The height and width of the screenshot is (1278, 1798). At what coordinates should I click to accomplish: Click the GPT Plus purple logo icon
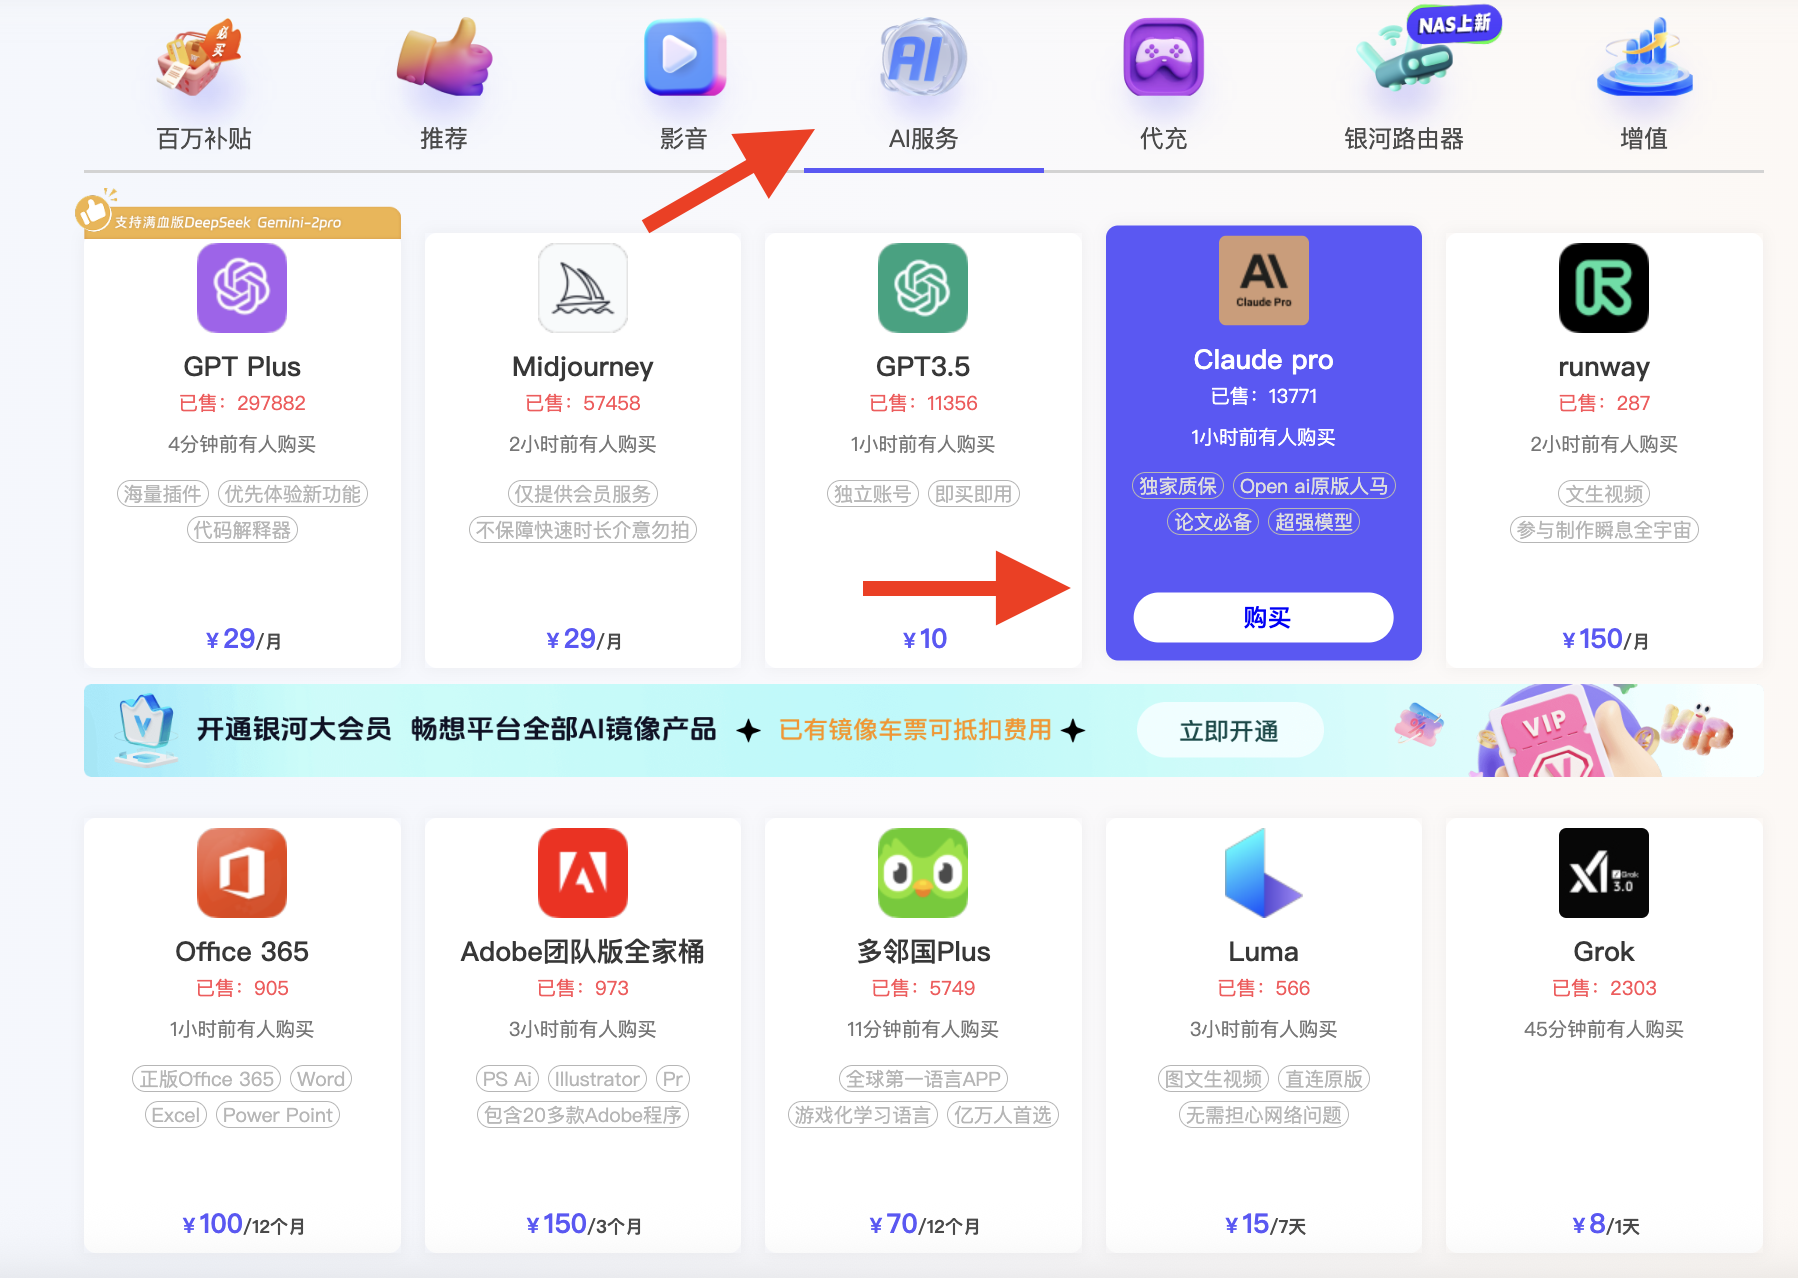point(242,288)
